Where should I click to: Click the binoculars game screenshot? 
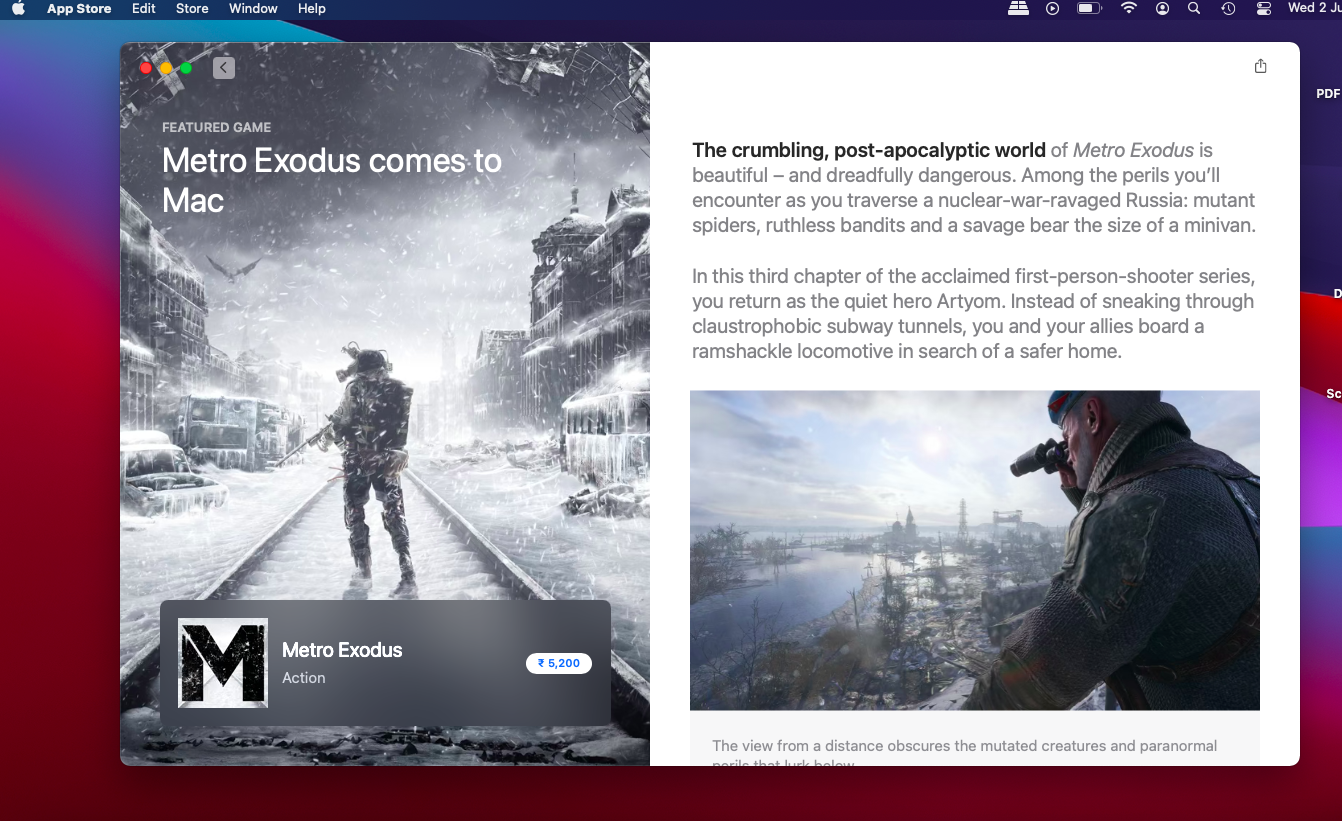(x=974, y=550)
